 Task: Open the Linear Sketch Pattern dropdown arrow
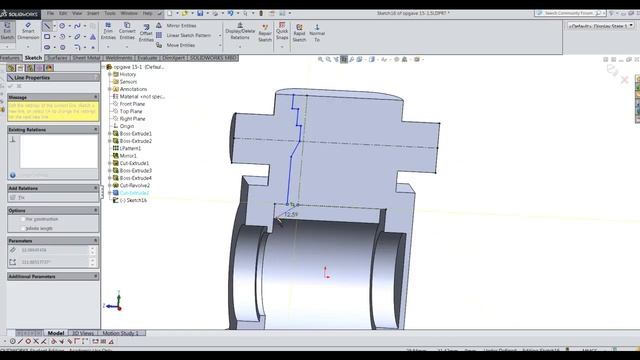[x=220, y=36]
